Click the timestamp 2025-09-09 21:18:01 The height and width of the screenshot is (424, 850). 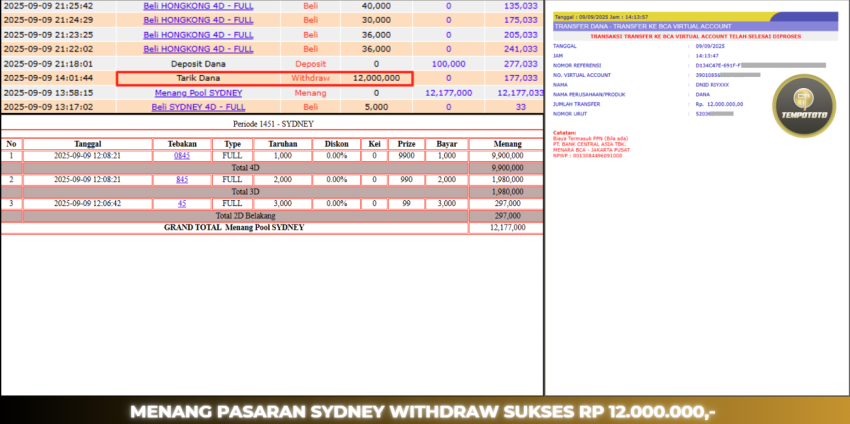point(48,63)
